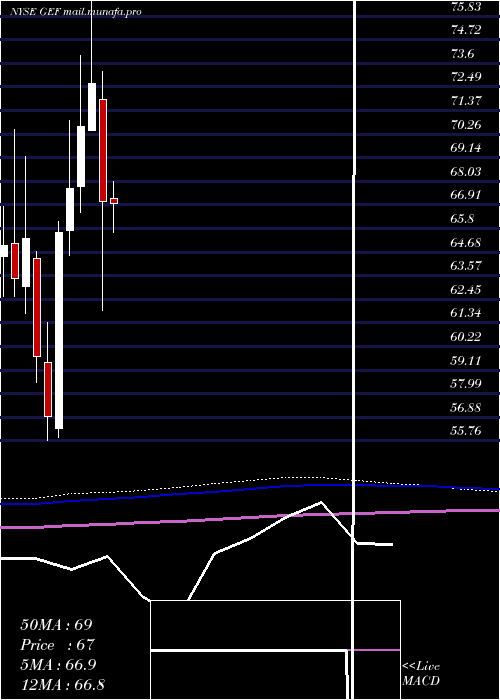Click the 72.49 price axis label
This screenshot has width=500, height=700.
[466, 77]
